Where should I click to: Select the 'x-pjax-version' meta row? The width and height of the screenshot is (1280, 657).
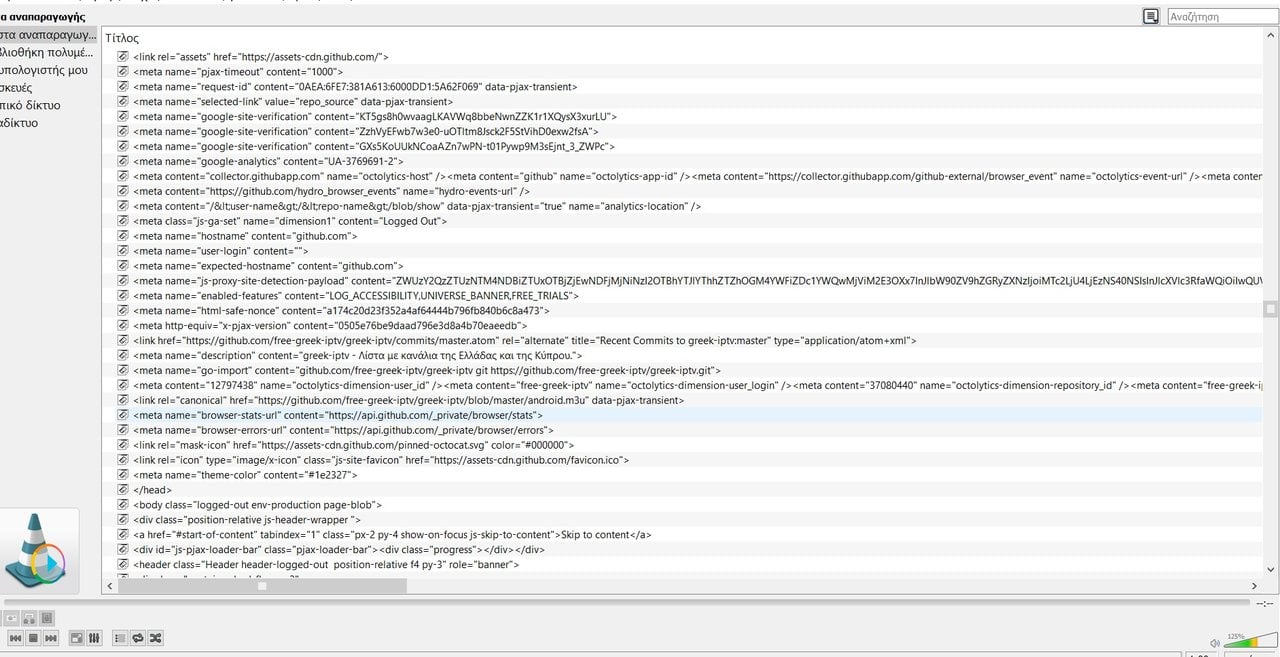click(683, 326)
